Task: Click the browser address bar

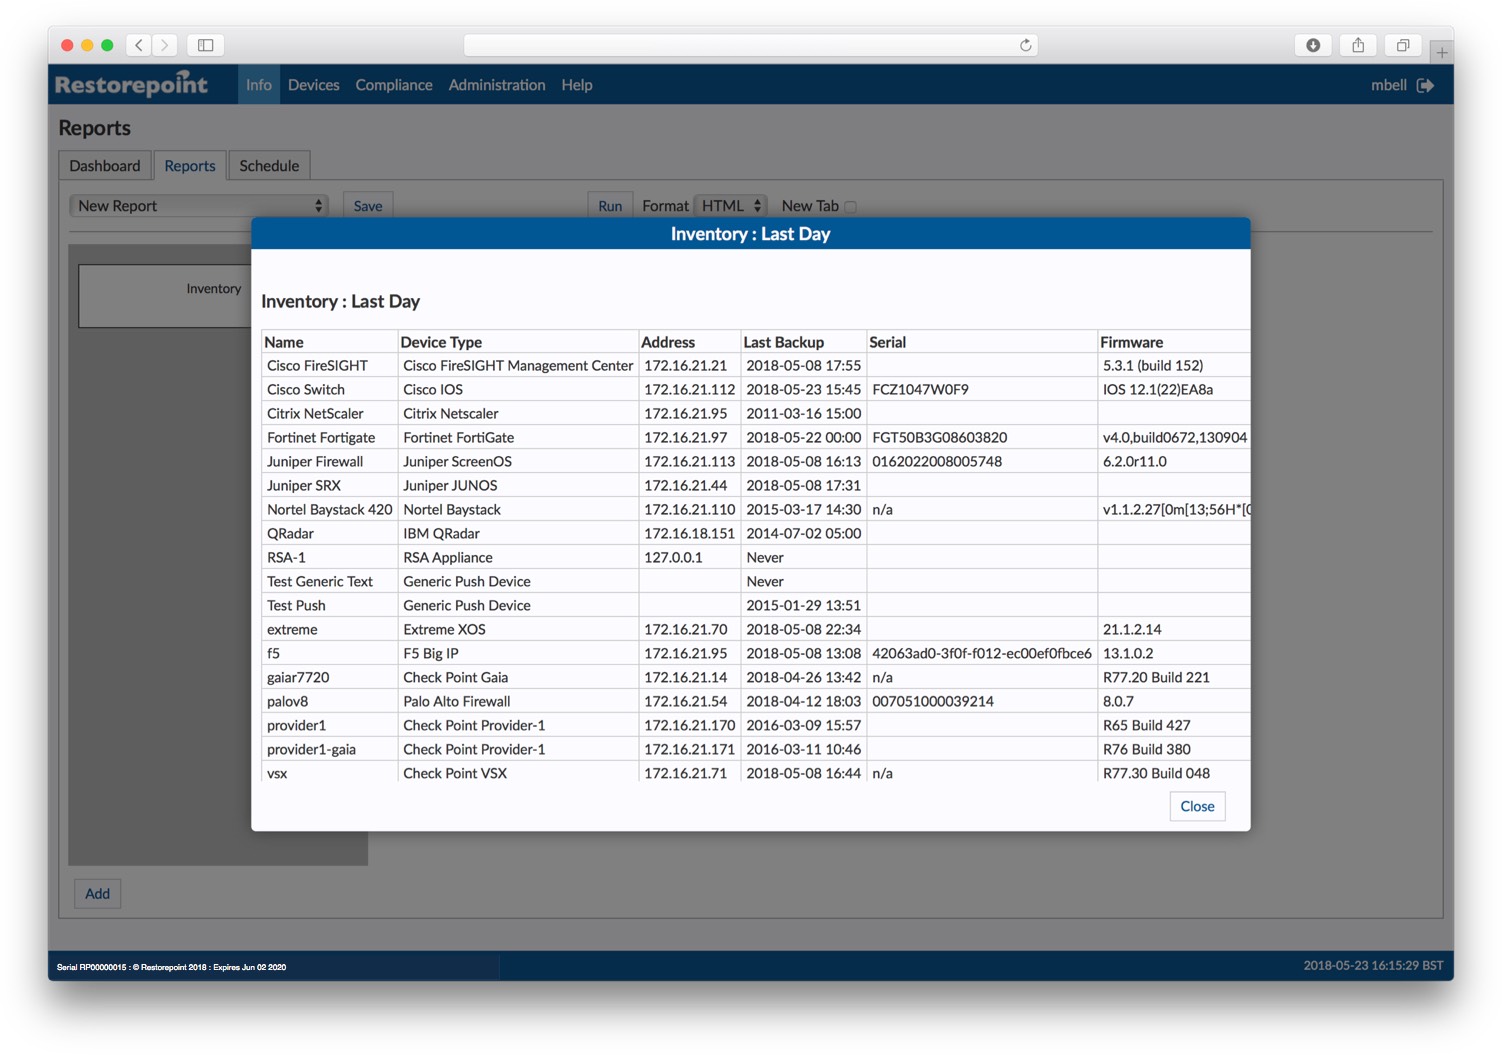Action: 750,45
